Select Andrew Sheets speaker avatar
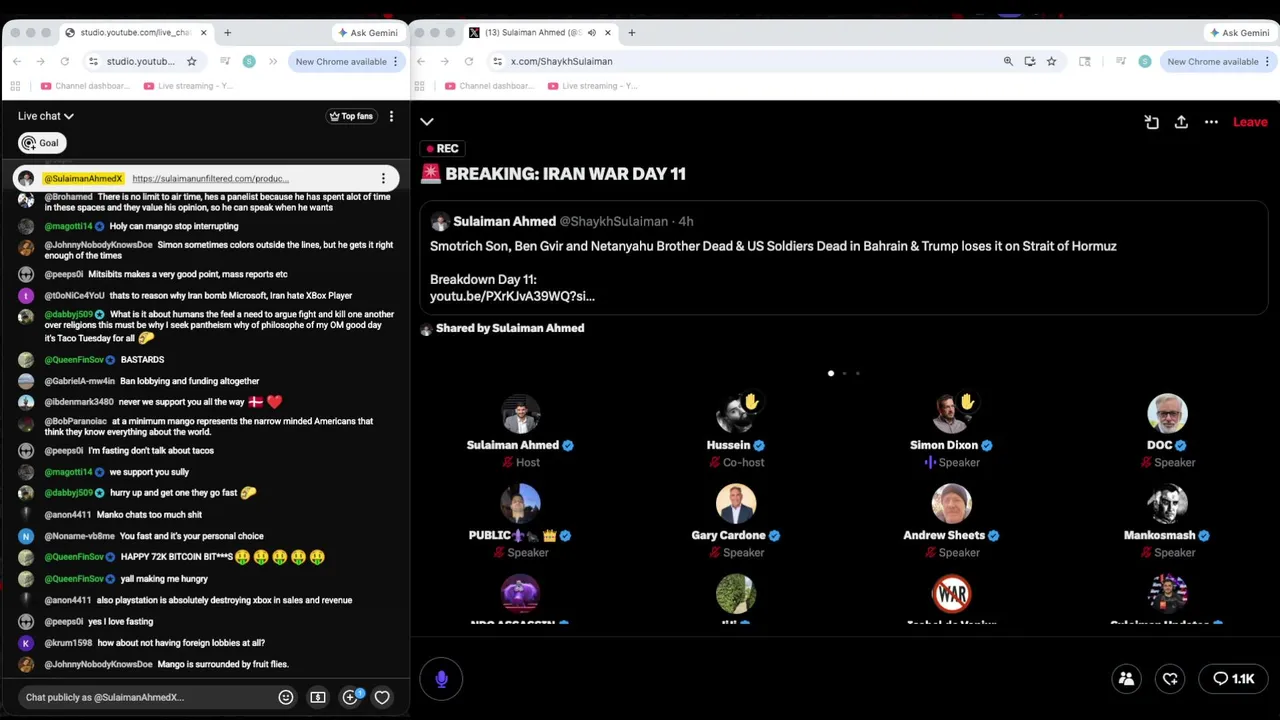The image size is (1280, 720). 952,504
